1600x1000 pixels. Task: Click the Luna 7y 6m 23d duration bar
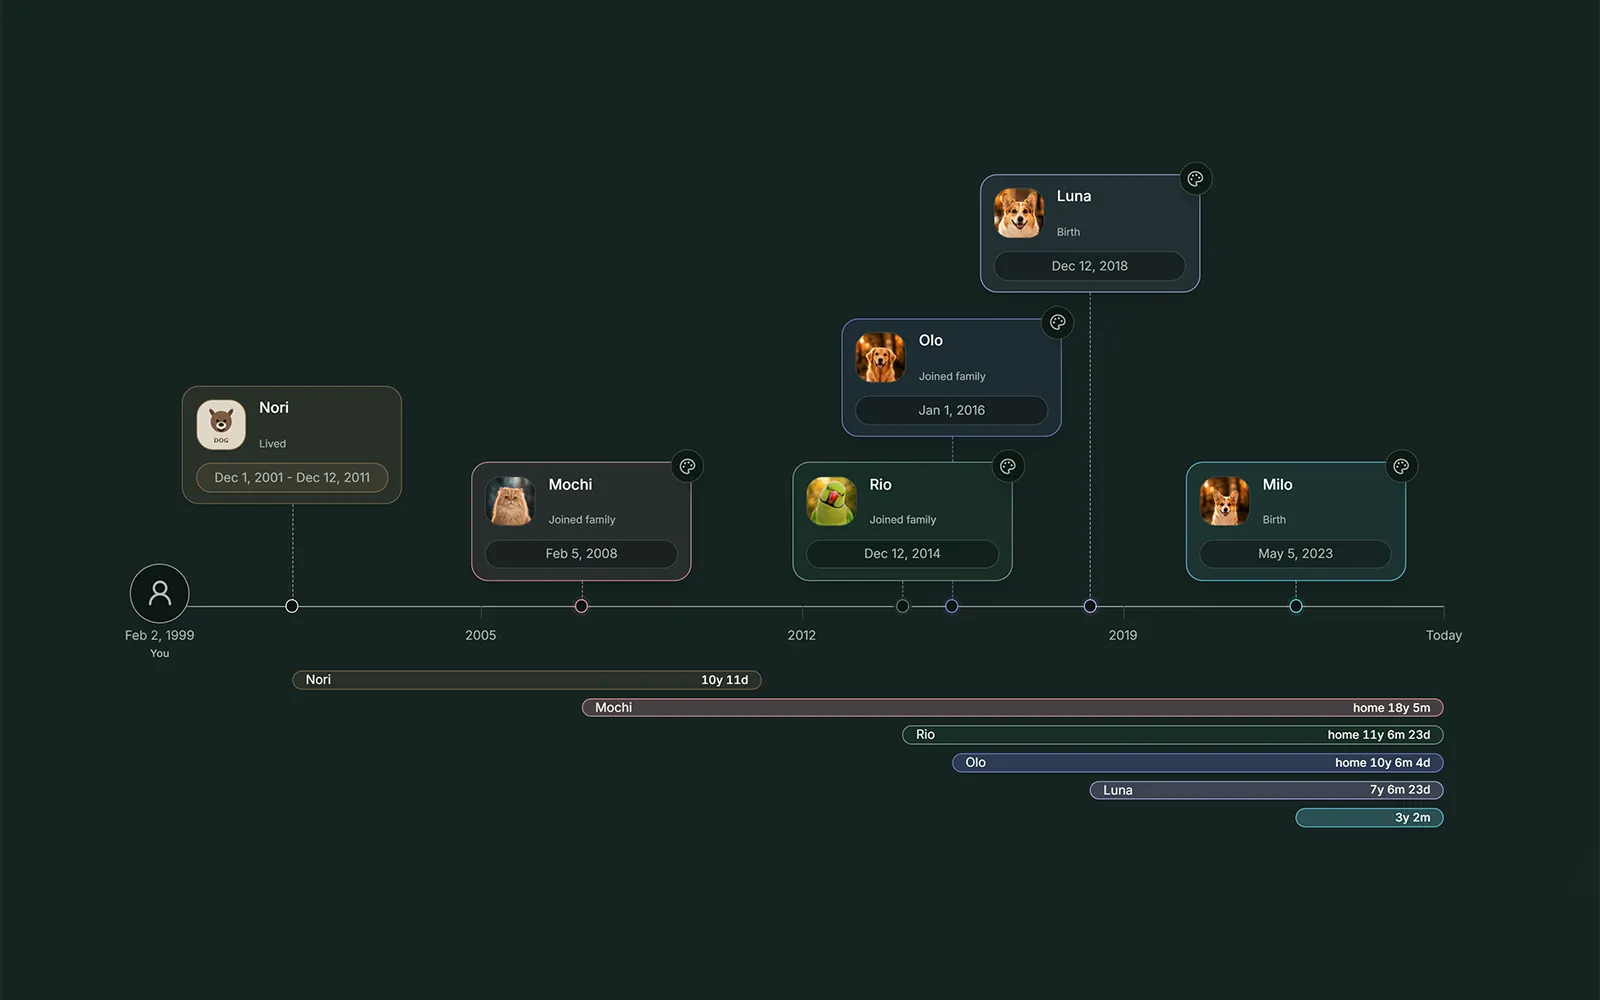pos(1267,790)
